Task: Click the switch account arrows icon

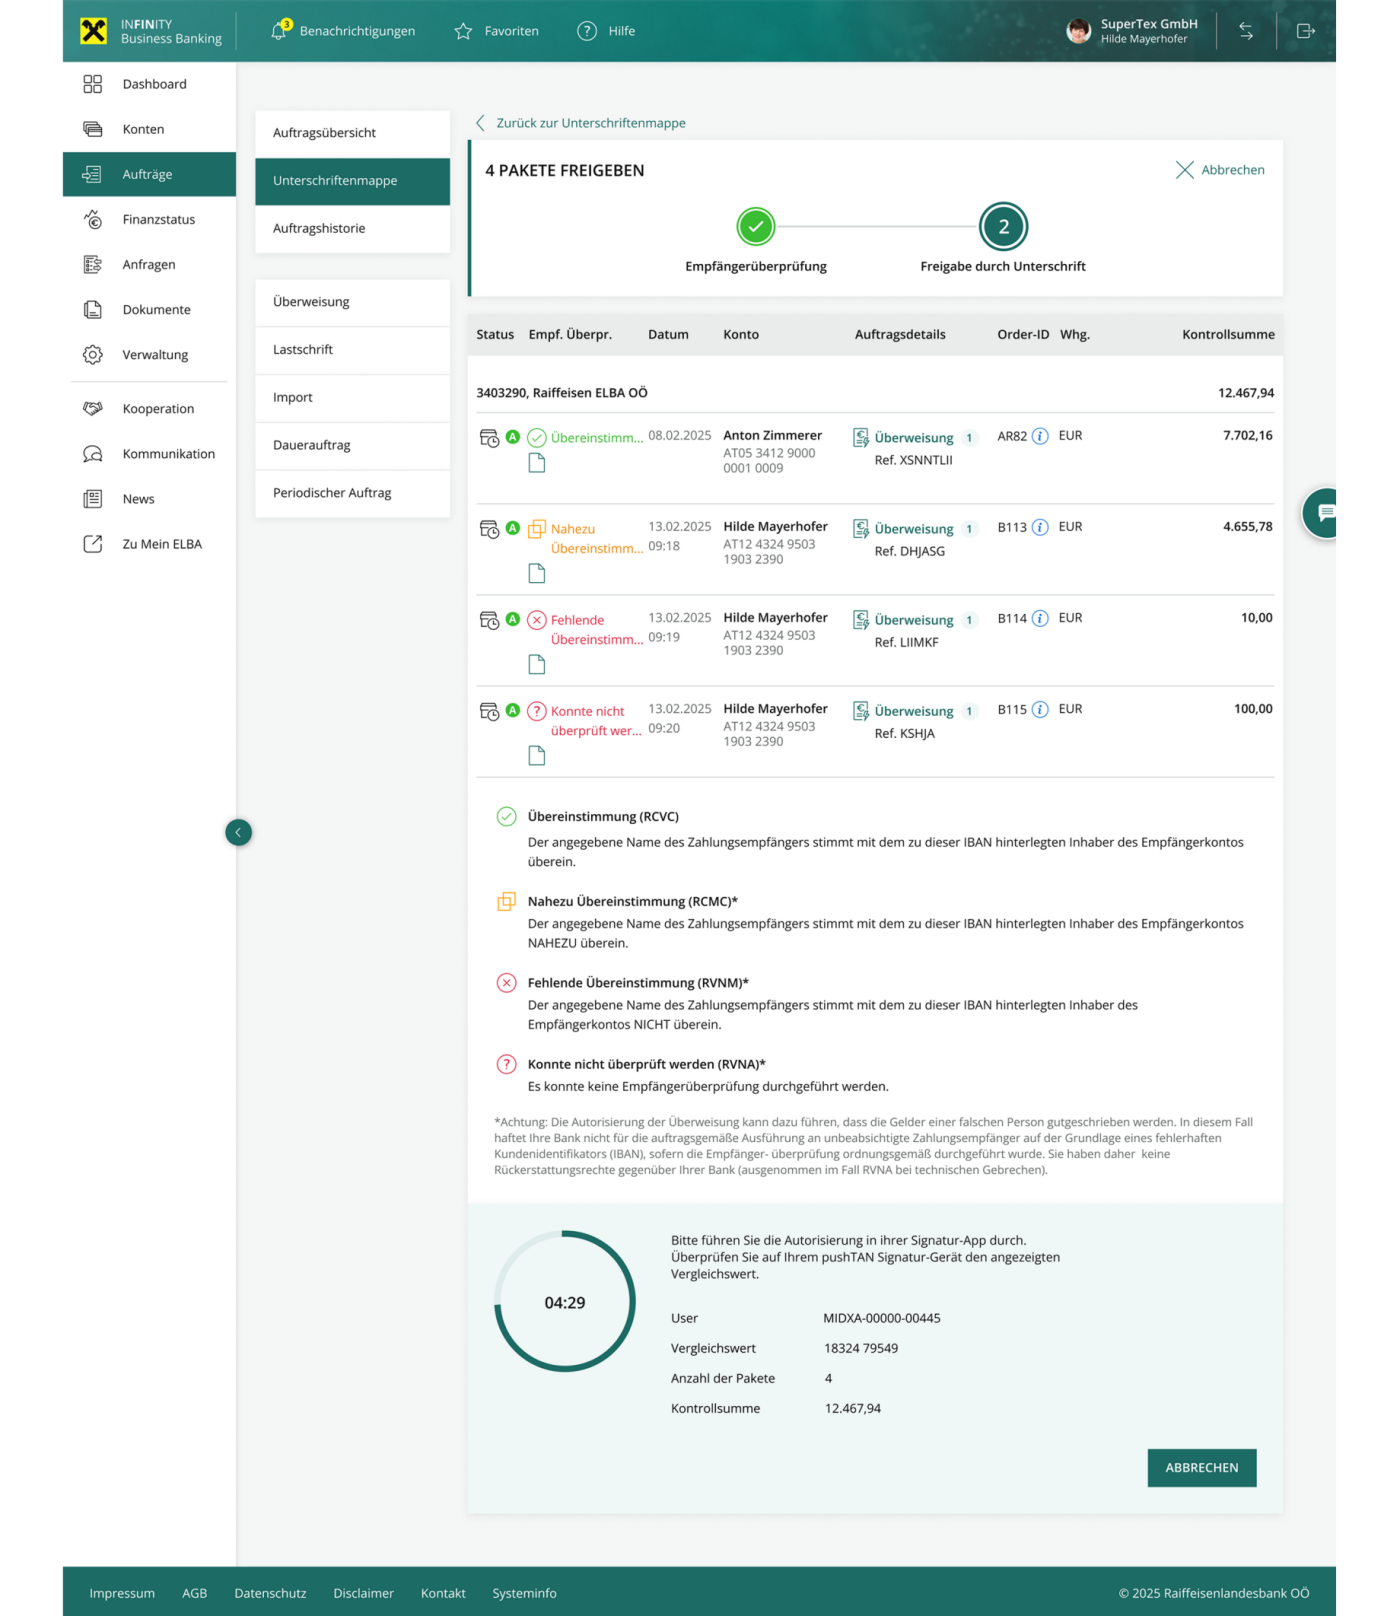Action: pos(1246,31)
